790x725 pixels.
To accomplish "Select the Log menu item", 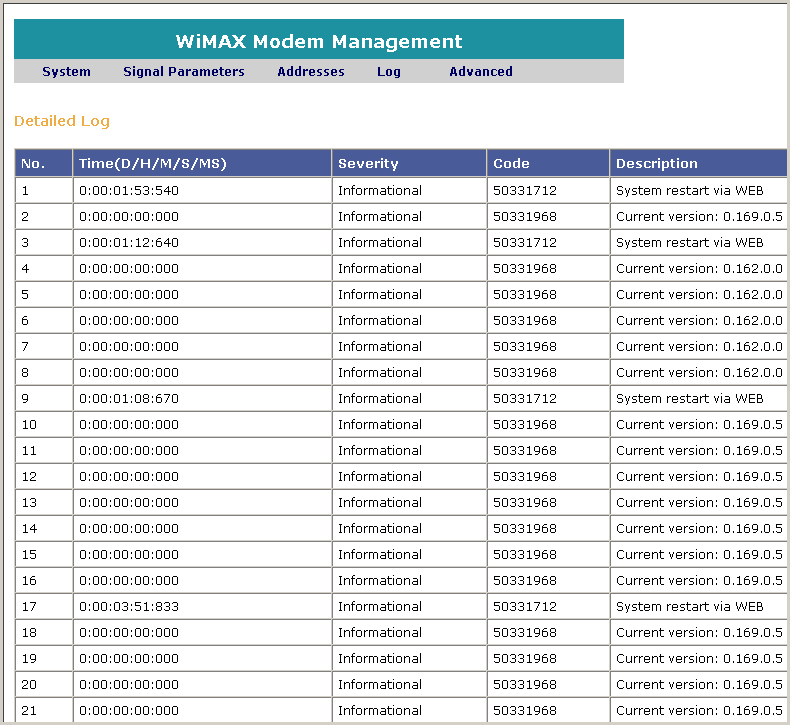I will pos(388,72).
